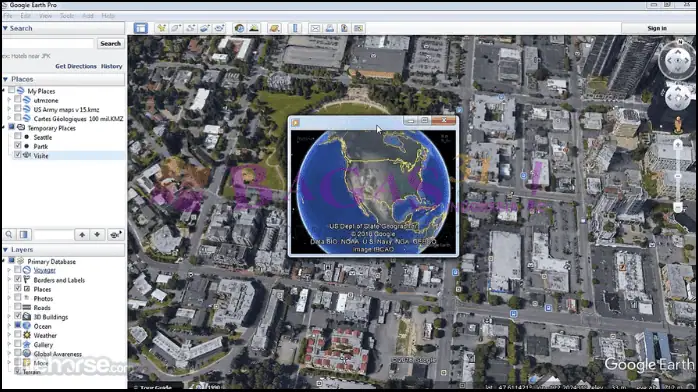Open the Edit menu
This screenshot has height=392, width=698.
[25, 16]
